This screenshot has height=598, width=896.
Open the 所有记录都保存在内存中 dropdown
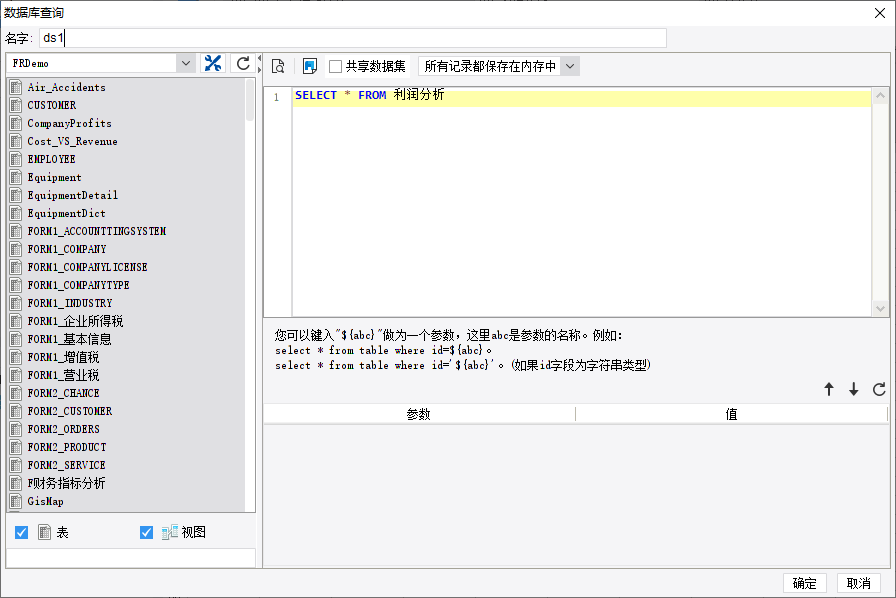[x=570, y=66]
